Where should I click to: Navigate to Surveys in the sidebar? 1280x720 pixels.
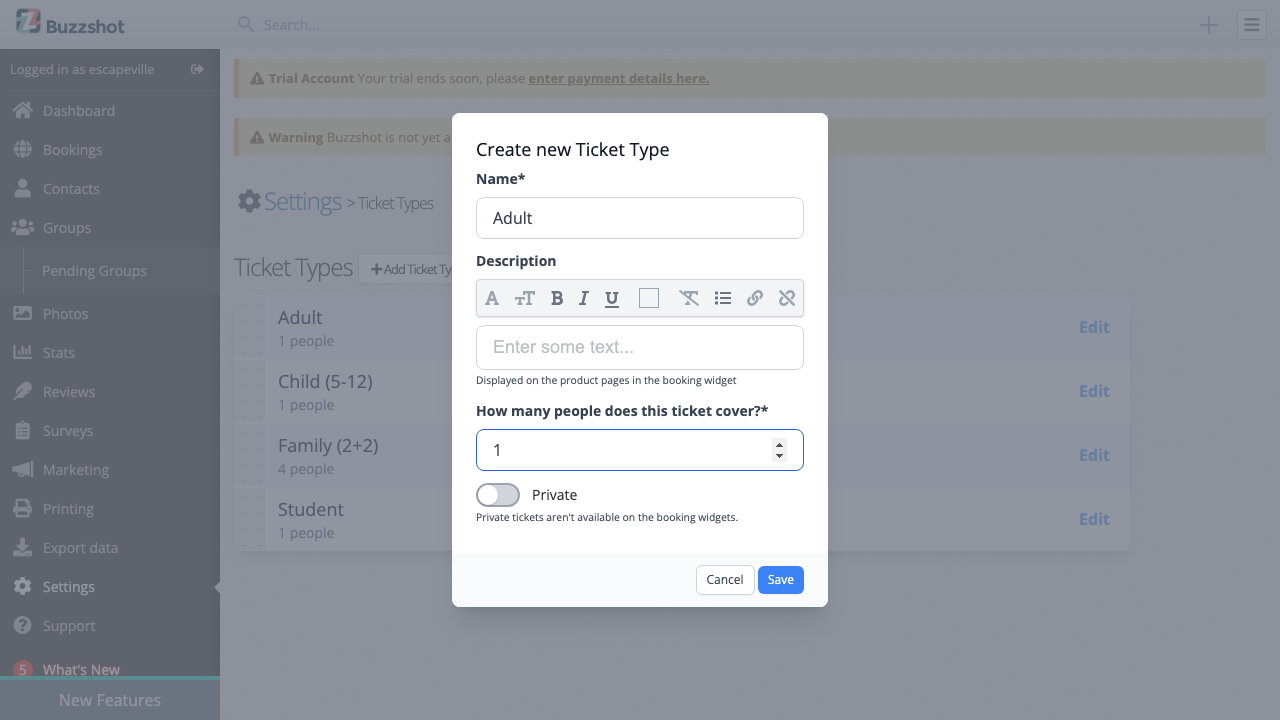pyautogui.click(x=67, y=430)
